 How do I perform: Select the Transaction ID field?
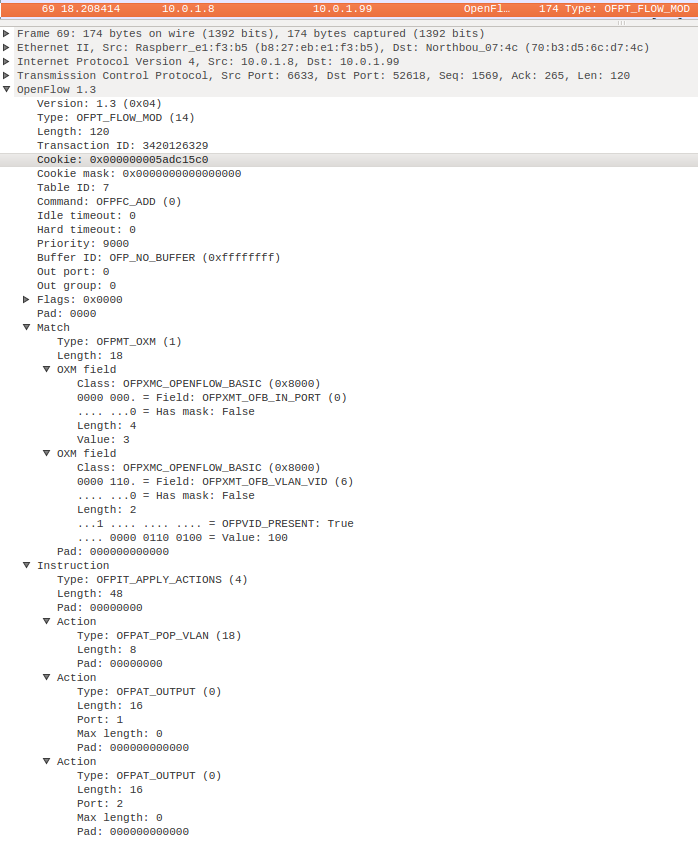122,145
